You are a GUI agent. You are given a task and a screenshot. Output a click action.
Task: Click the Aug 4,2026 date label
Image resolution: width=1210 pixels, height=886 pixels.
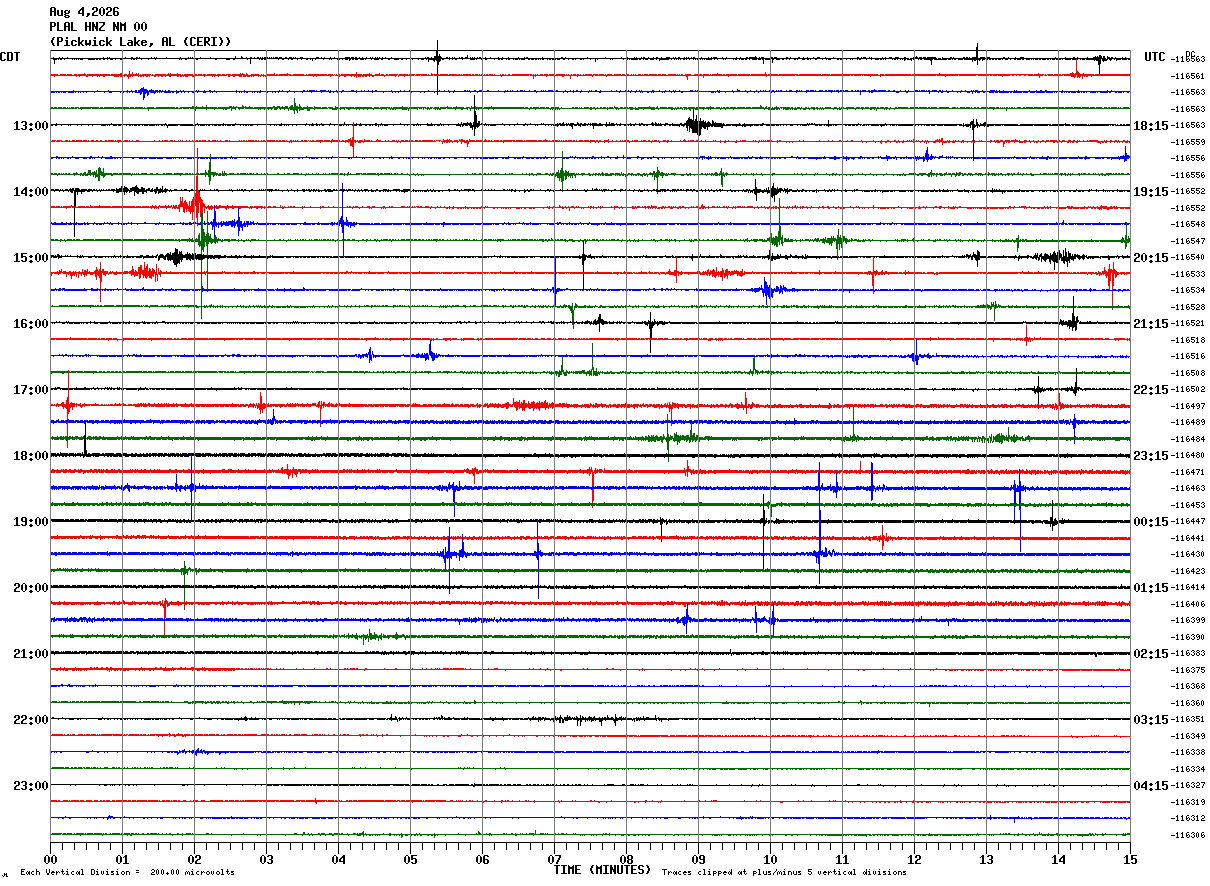[x=84, y=12]
